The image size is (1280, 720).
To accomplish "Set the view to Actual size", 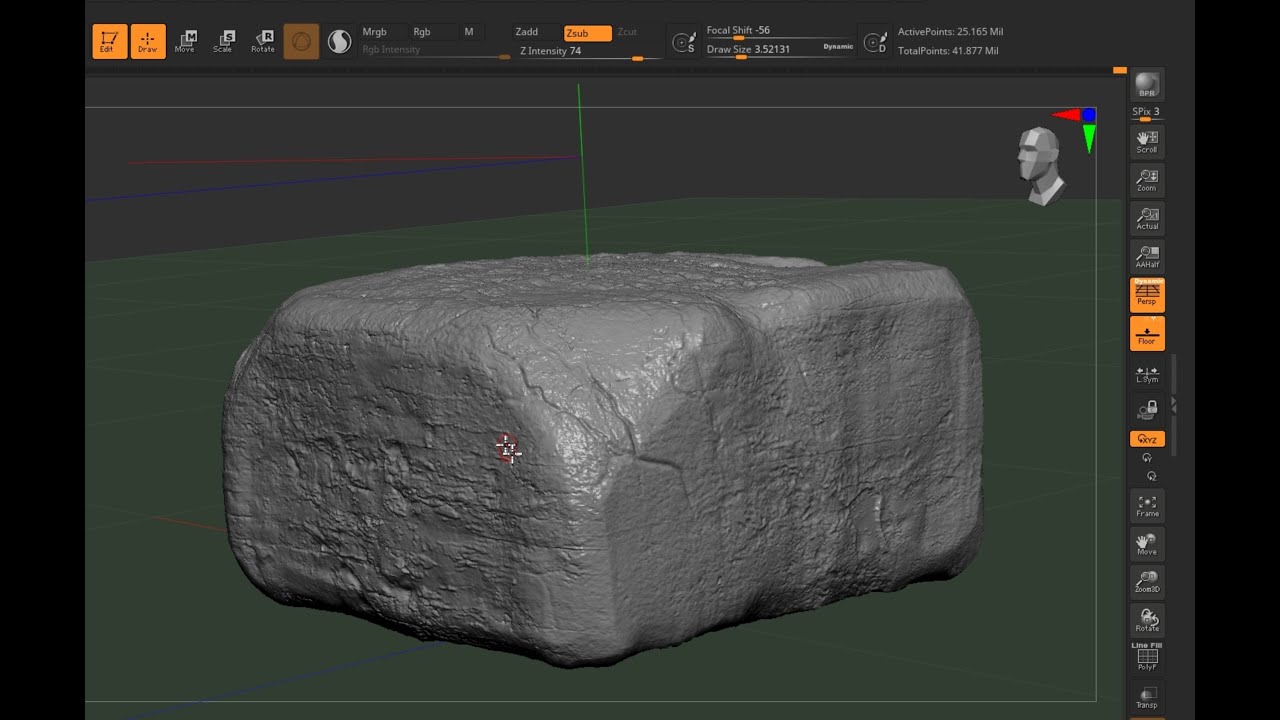I will [x=1147, y=218].
